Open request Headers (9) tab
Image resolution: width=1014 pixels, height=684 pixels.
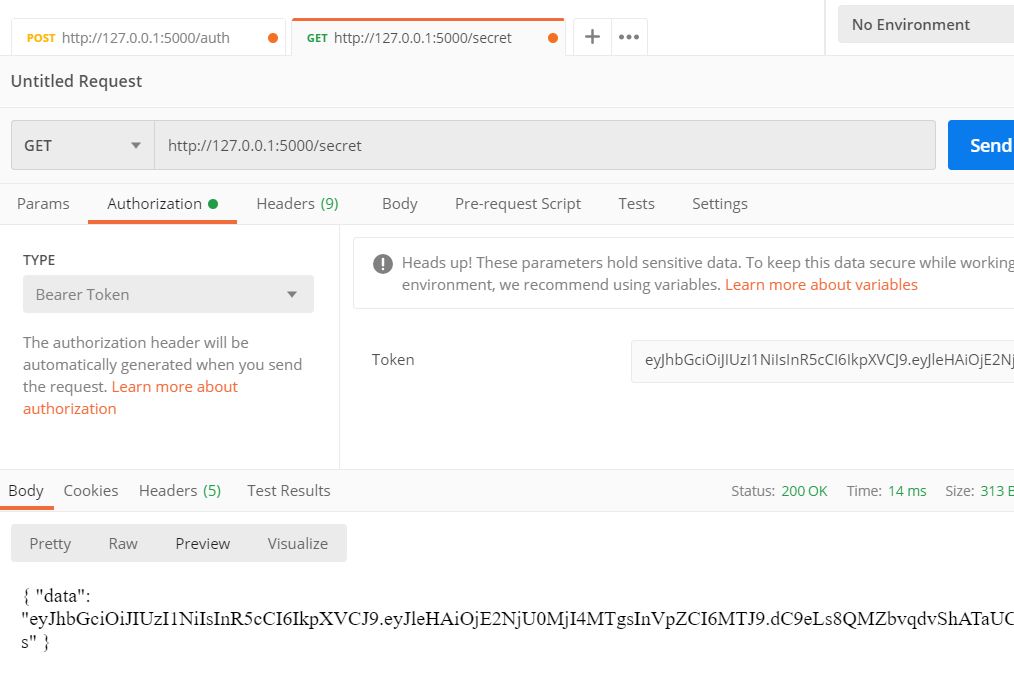(x=297, y=204)
